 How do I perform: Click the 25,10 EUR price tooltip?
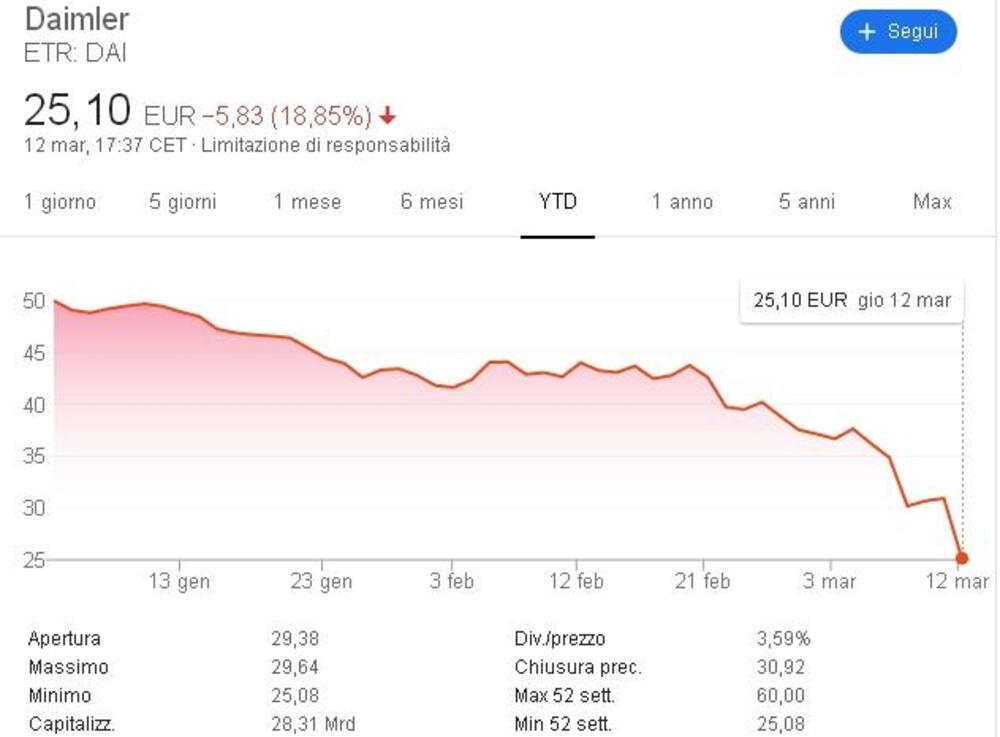(x=851, y=300)
